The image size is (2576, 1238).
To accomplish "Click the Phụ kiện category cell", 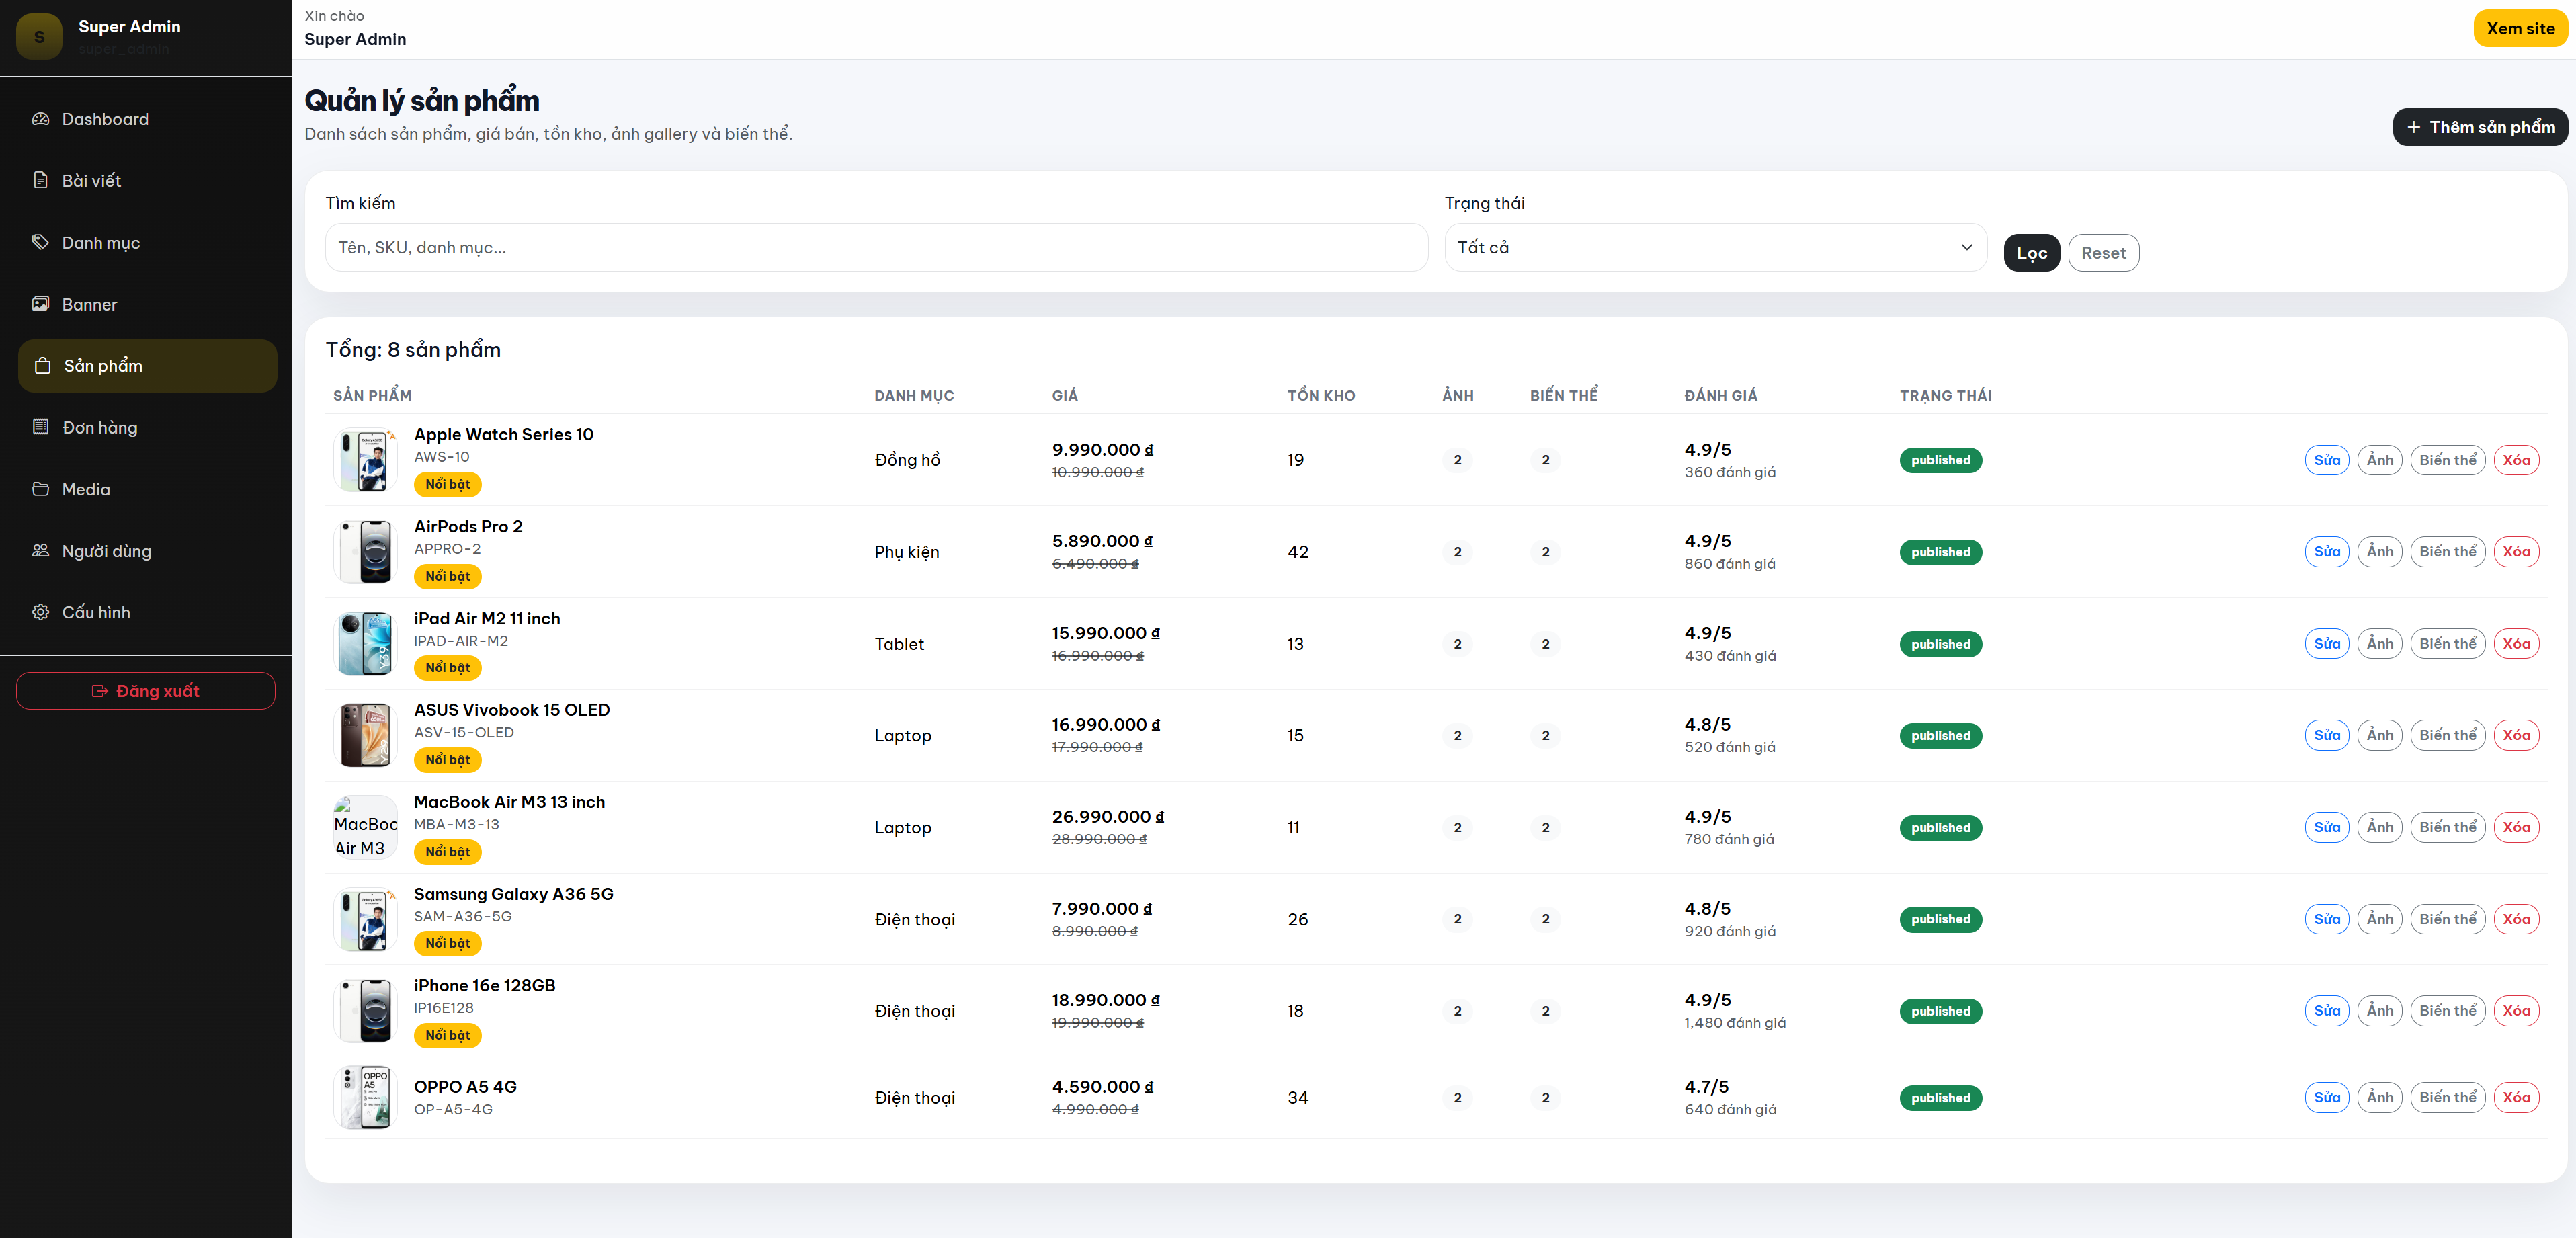I will coord(906,552).
